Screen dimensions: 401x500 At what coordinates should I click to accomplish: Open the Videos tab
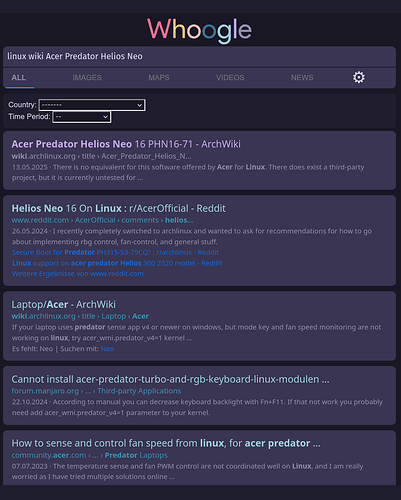pos(230,78)
